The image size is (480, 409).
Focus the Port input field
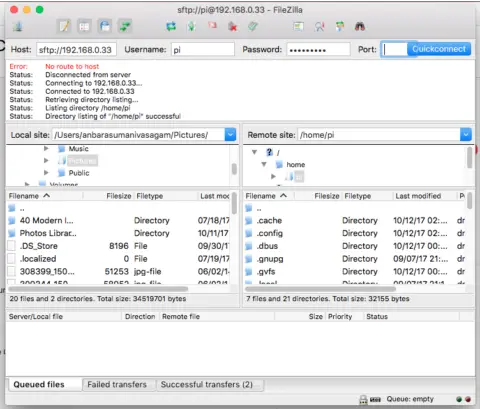click(394, 49)
